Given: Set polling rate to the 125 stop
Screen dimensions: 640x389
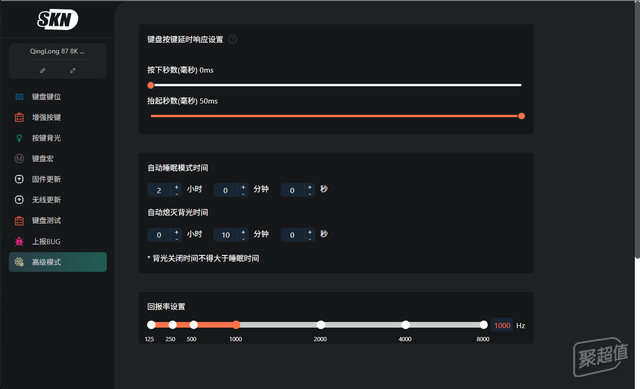Looking at the screenshot, I should [x=151, y=325].
